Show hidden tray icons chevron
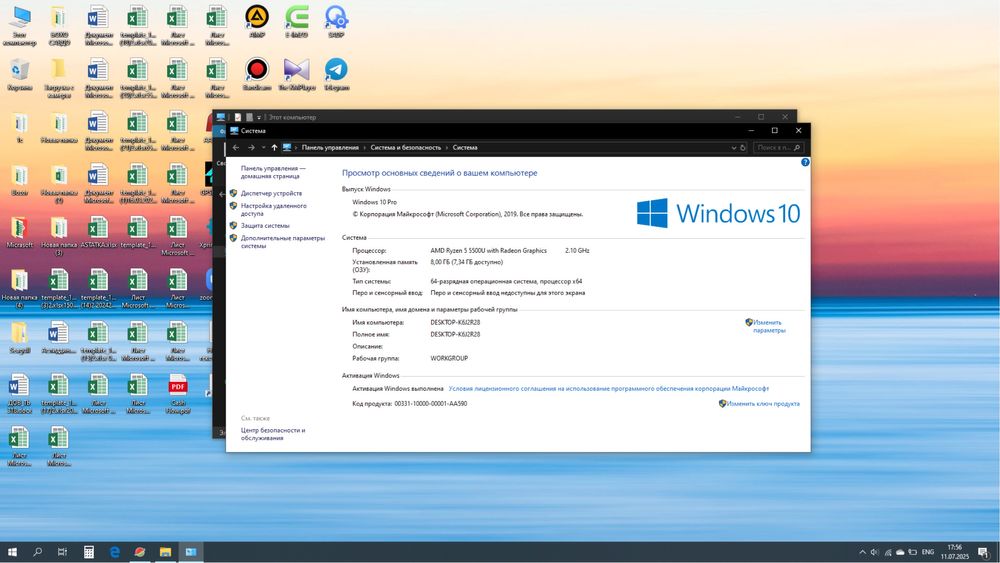The image size is (1000, 563). [862, 552]
